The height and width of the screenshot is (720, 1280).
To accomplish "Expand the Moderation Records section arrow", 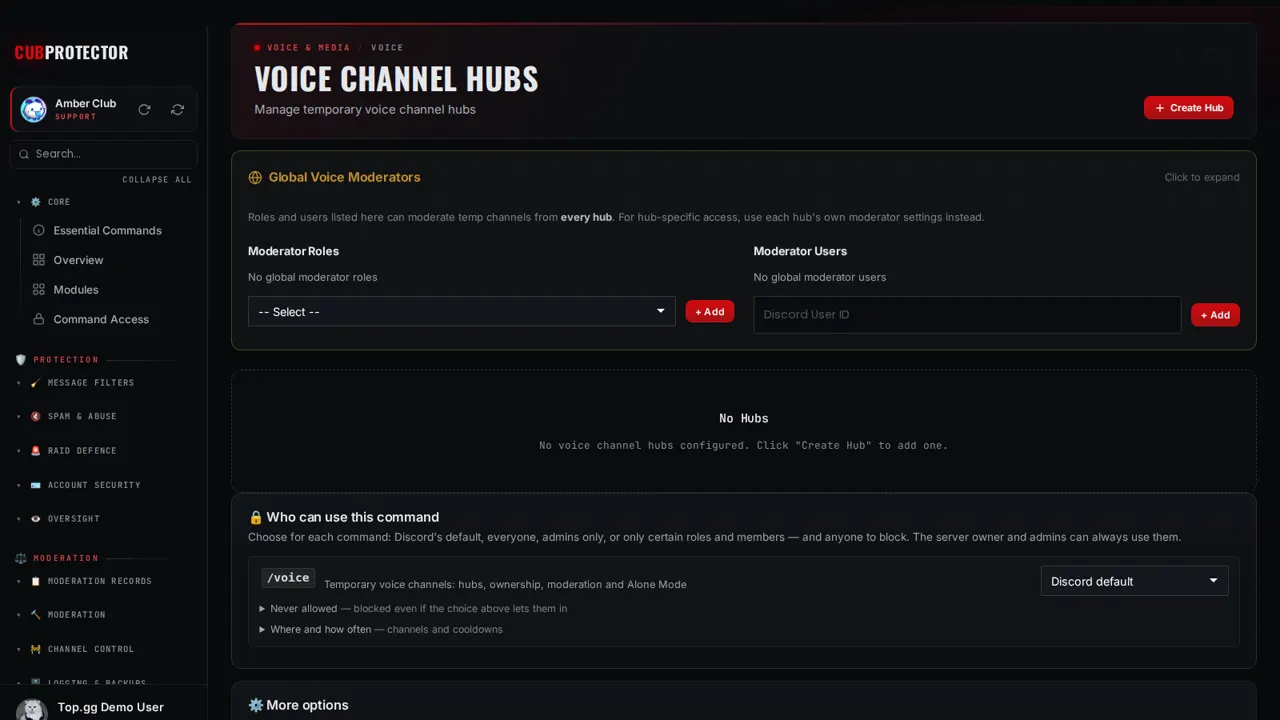I will tap(19, 581).
